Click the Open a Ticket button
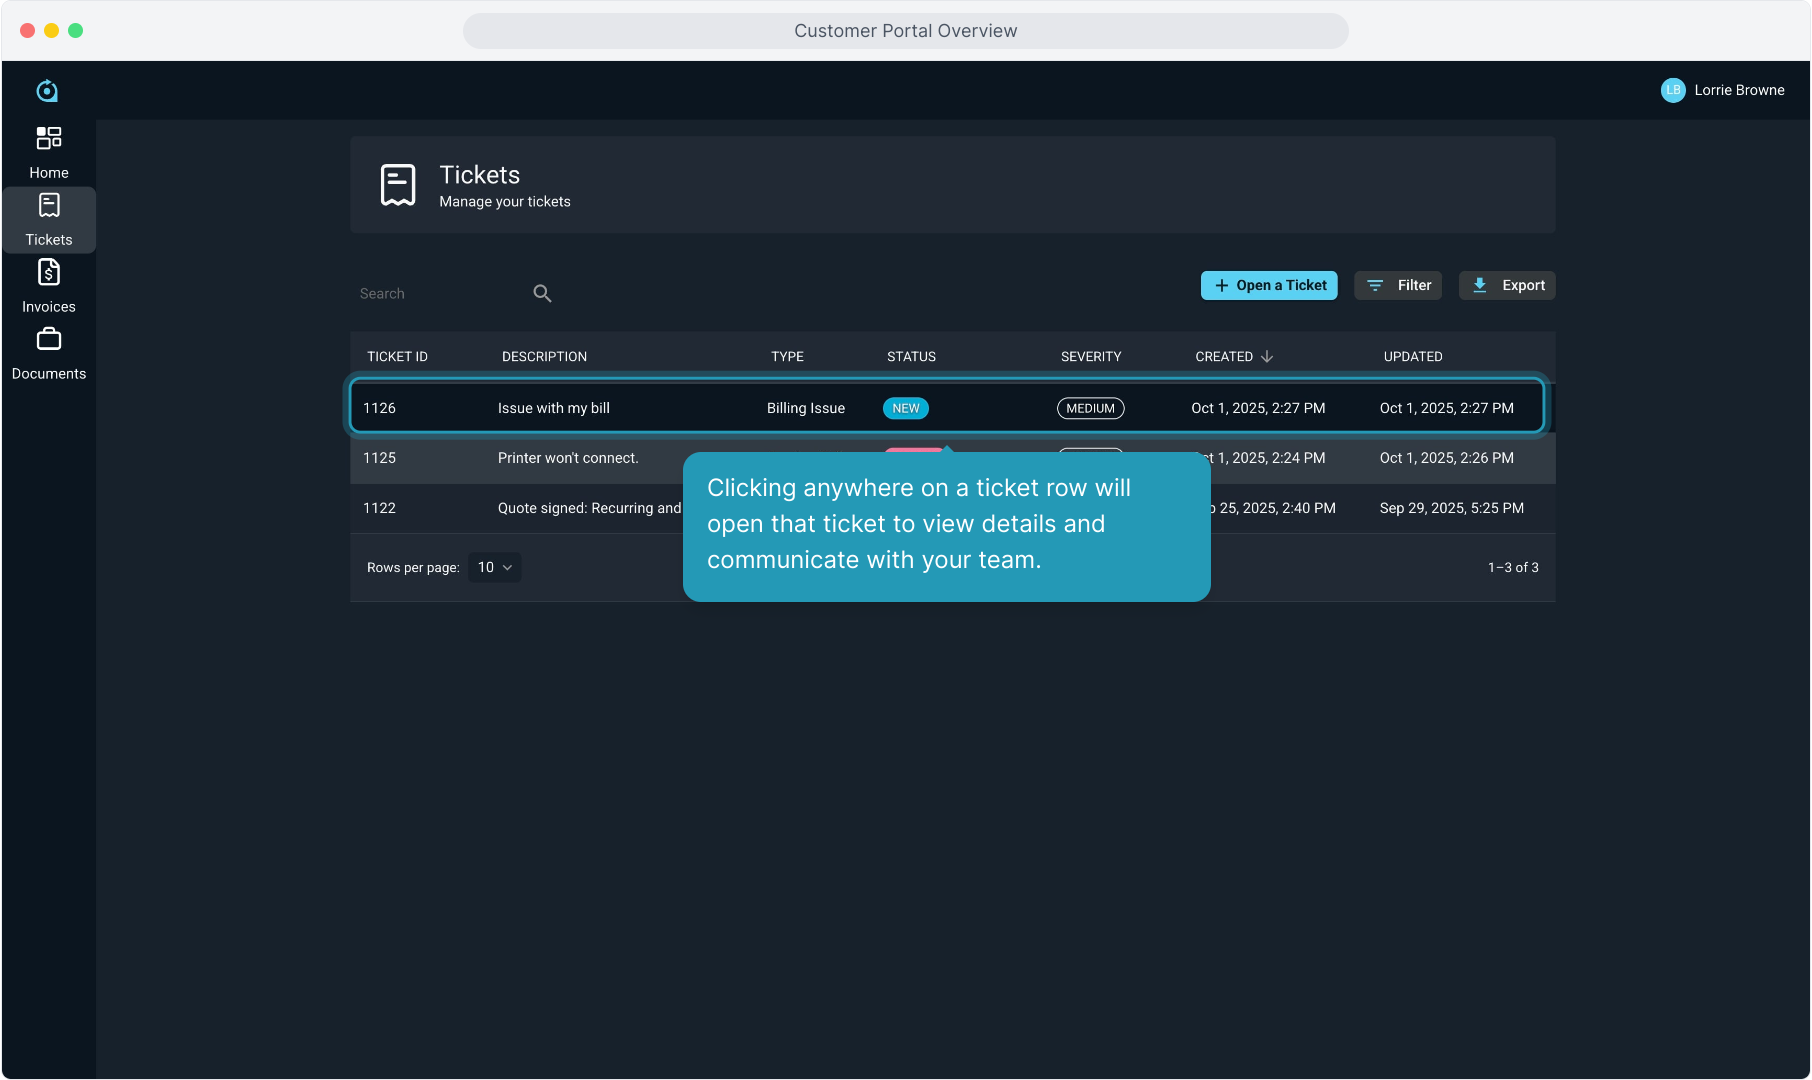Screen dimensions: 1812x1080 [x=1269, y=285]
